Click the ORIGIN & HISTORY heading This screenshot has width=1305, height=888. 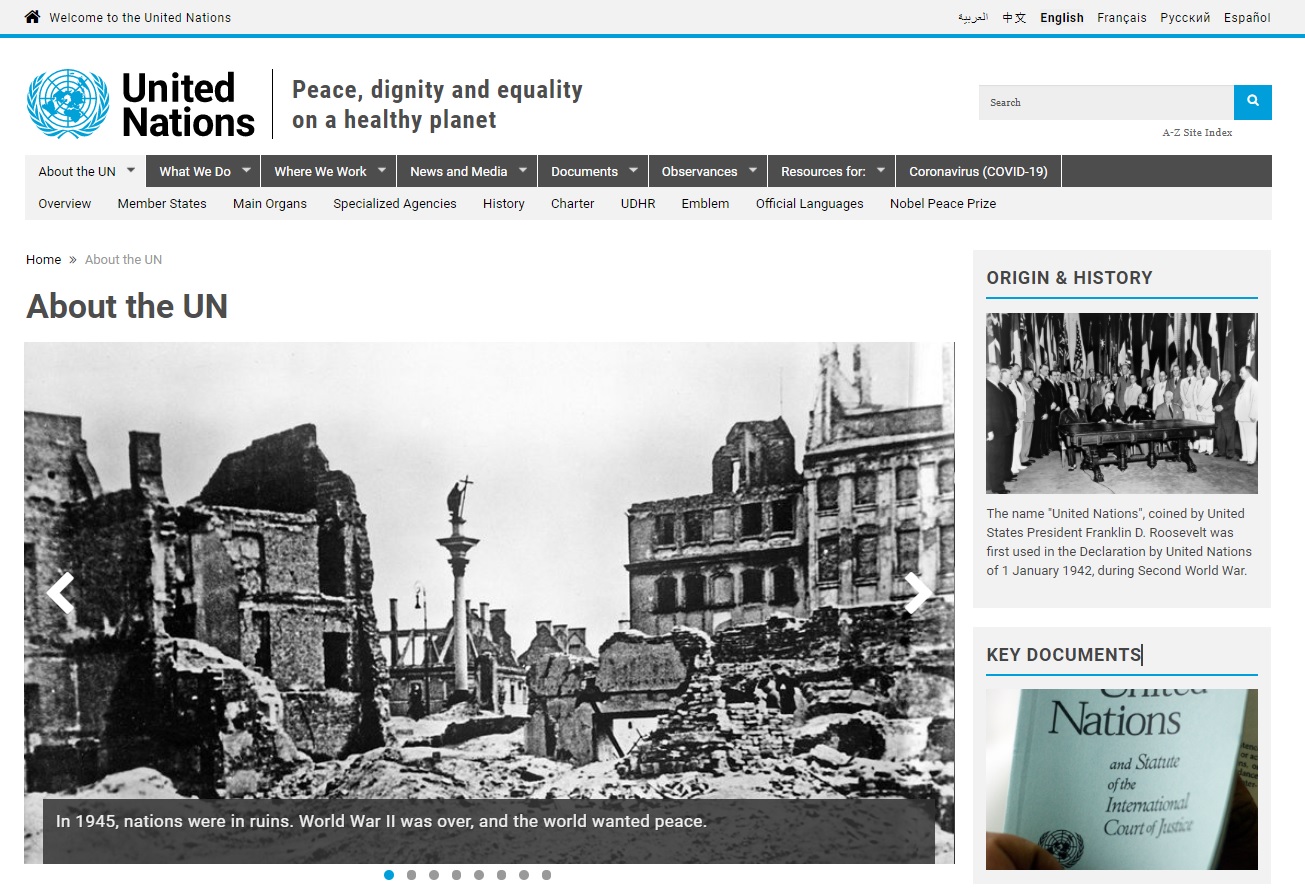[1069, 278]
